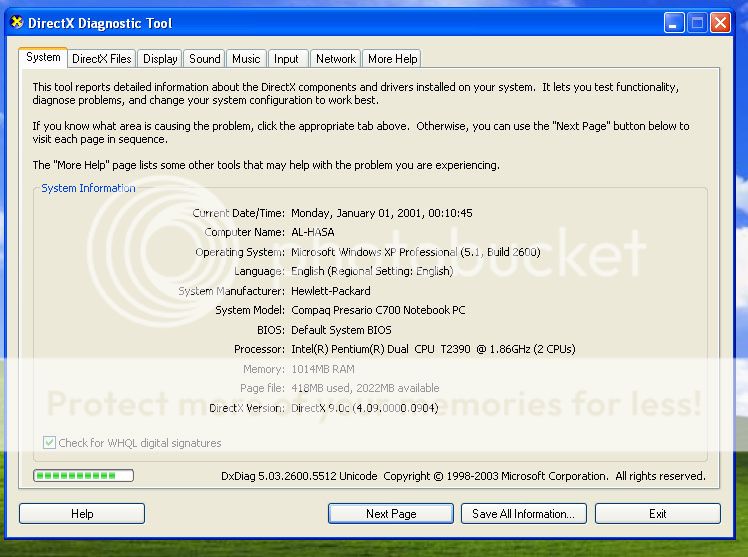Click Save All Information button
The width and height of the screenshot is (748, 557).
click(x=523, y=514)
